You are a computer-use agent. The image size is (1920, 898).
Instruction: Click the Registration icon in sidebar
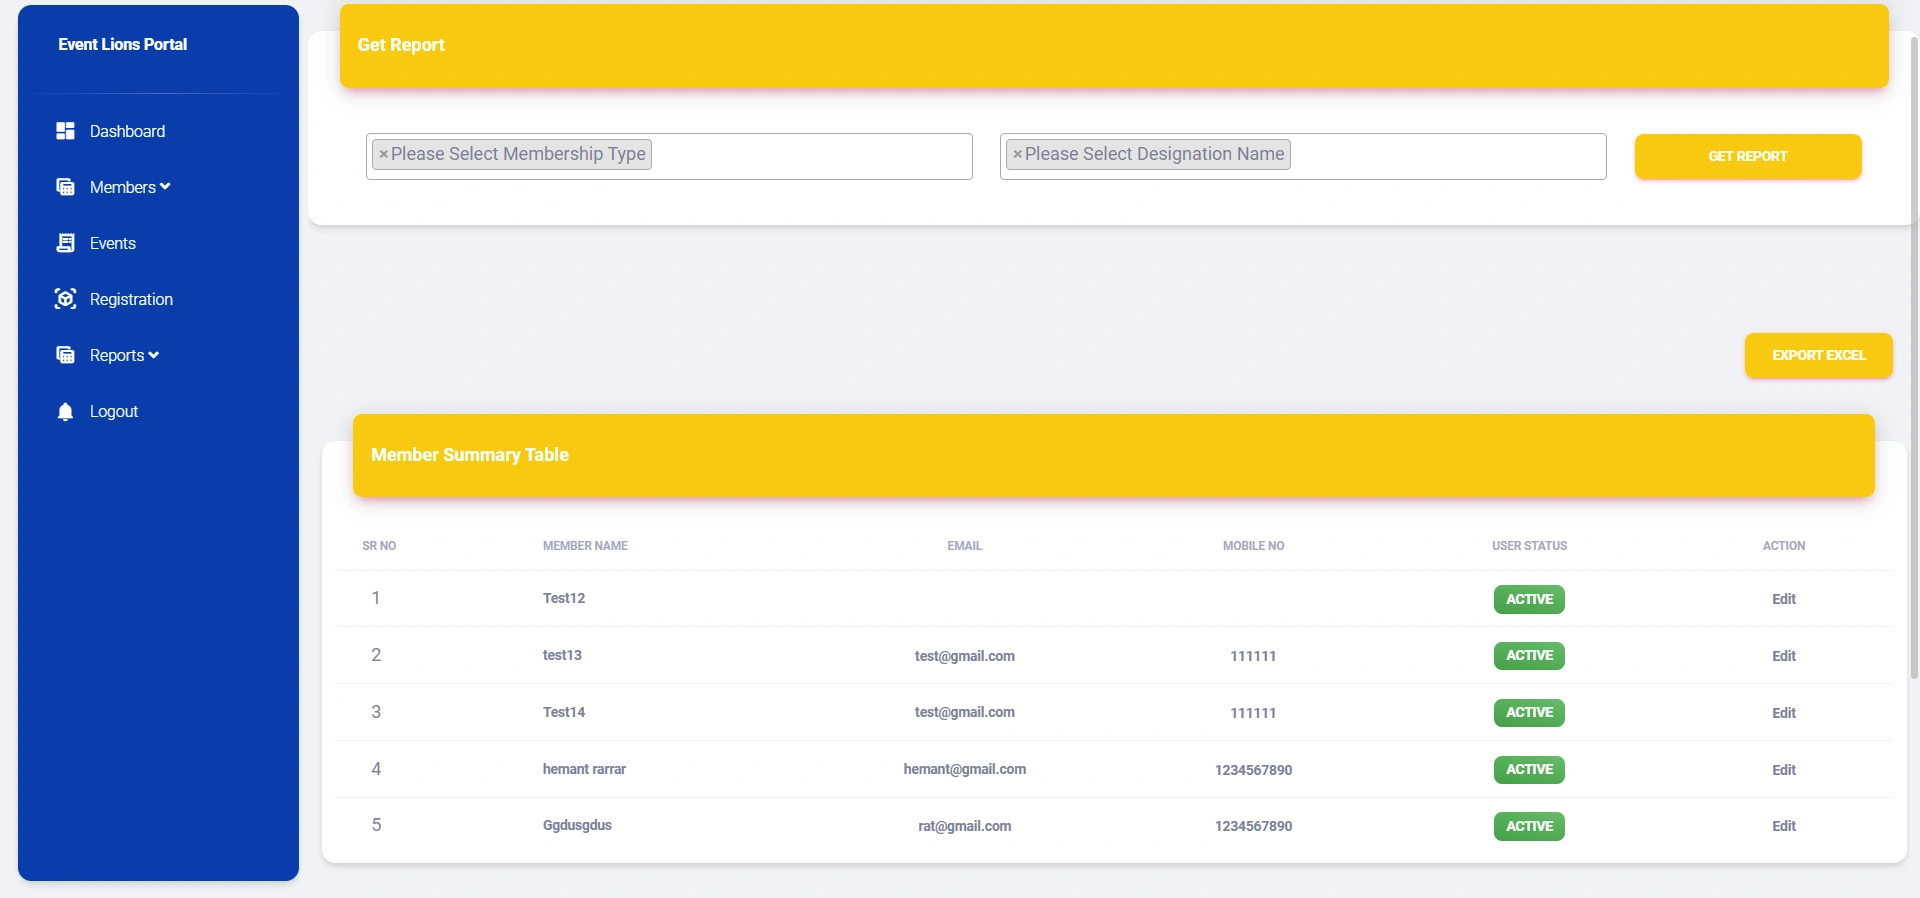pyautogui.click(x=65, y=299)
